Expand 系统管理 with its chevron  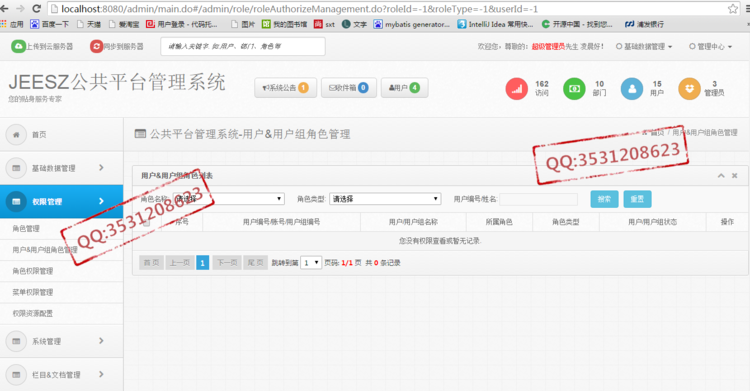tap(101, 341)
